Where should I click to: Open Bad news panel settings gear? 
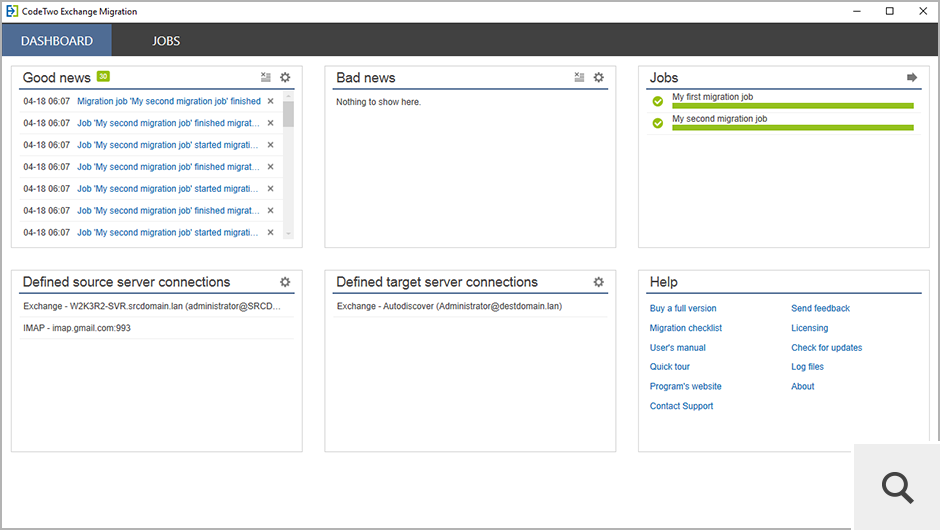pos(599,77)
